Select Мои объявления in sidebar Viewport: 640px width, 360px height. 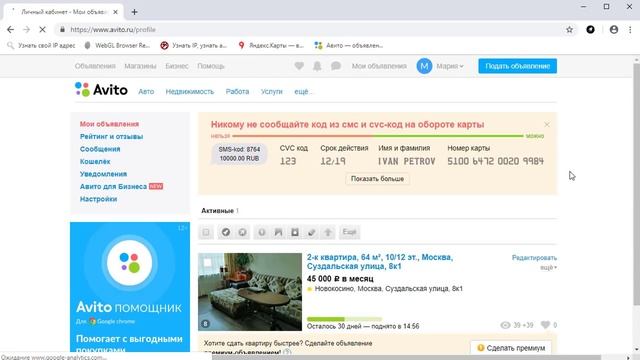109,124
